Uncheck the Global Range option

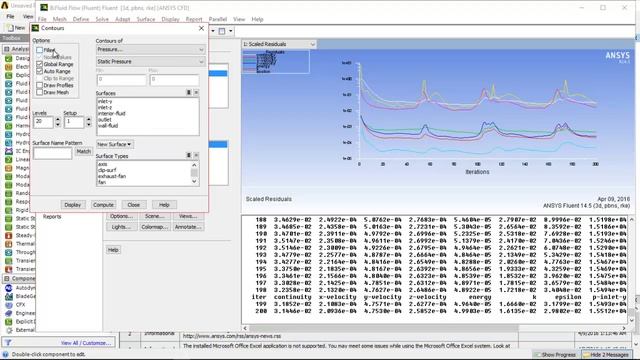40,64
